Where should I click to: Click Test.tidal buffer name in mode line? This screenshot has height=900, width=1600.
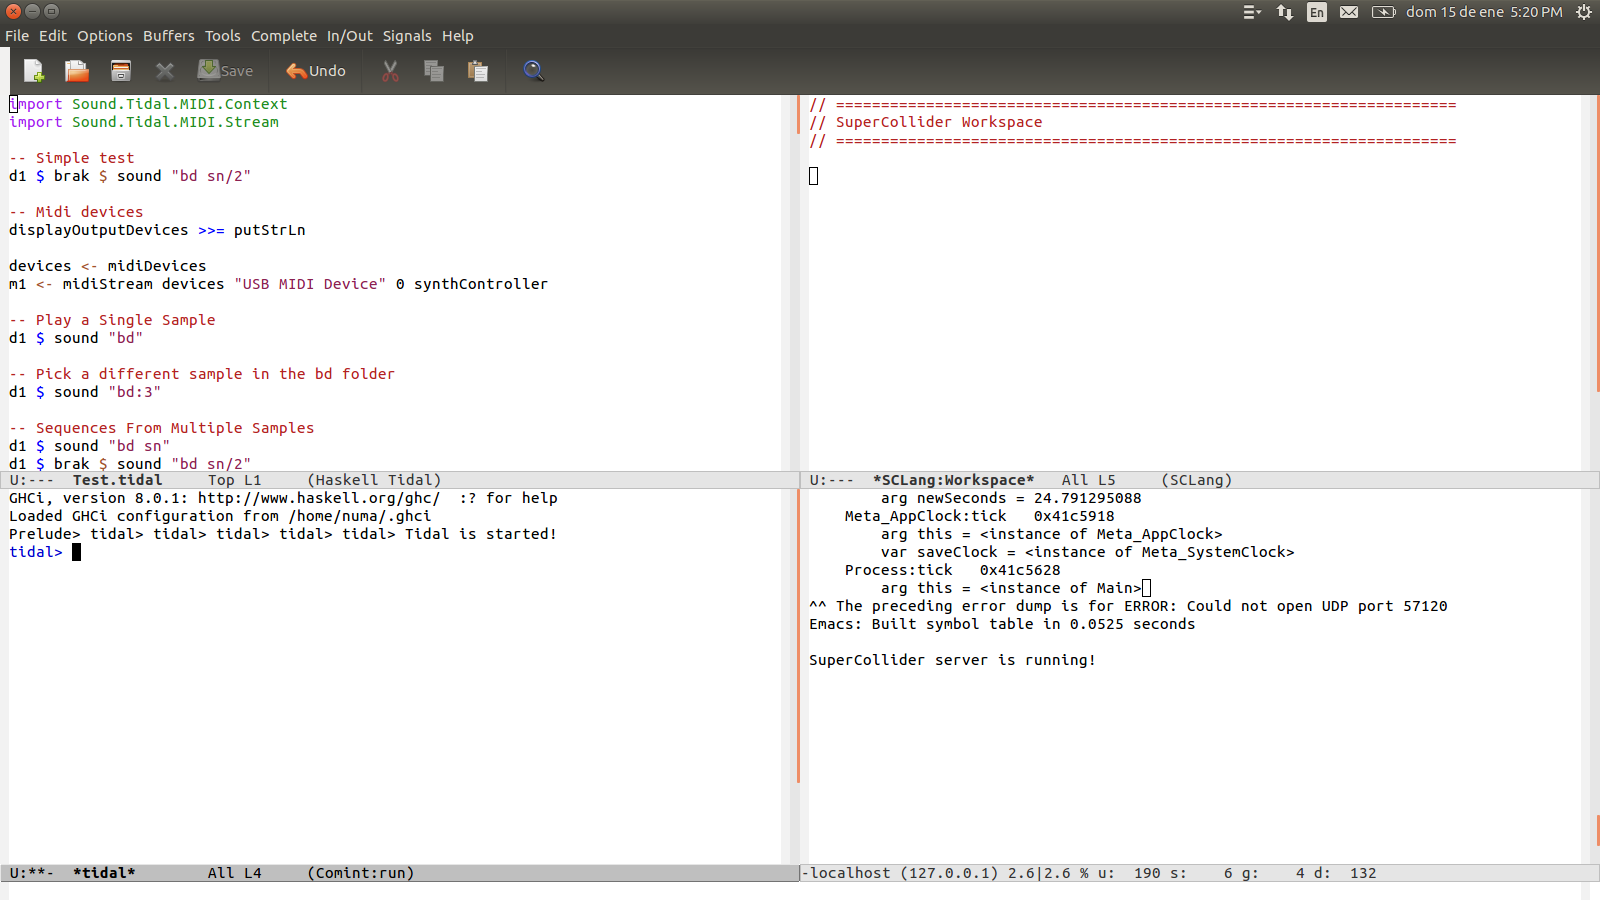pos(117,480)
